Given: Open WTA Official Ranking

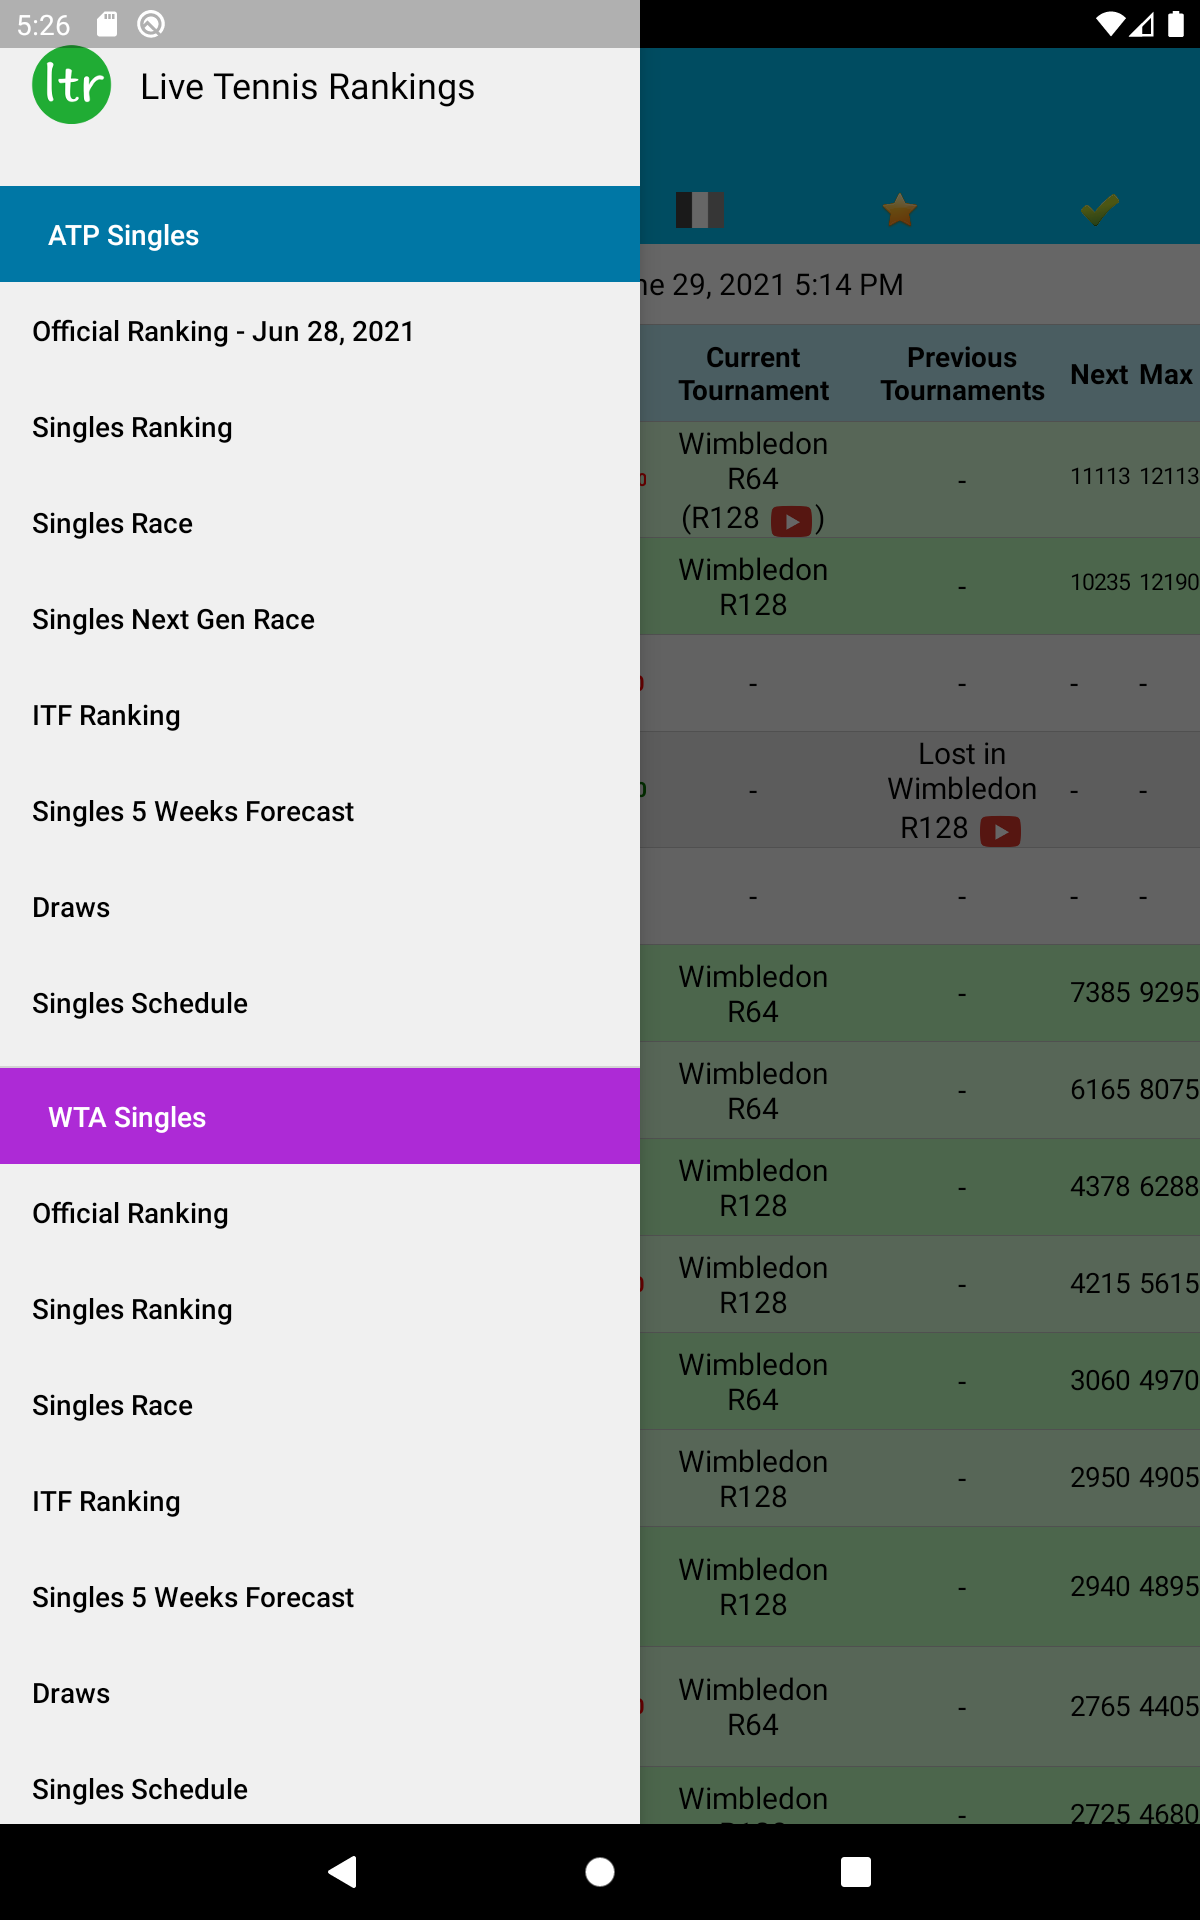Looking at the screenshot, I should pyautogui.click(x=320, y=1213).
